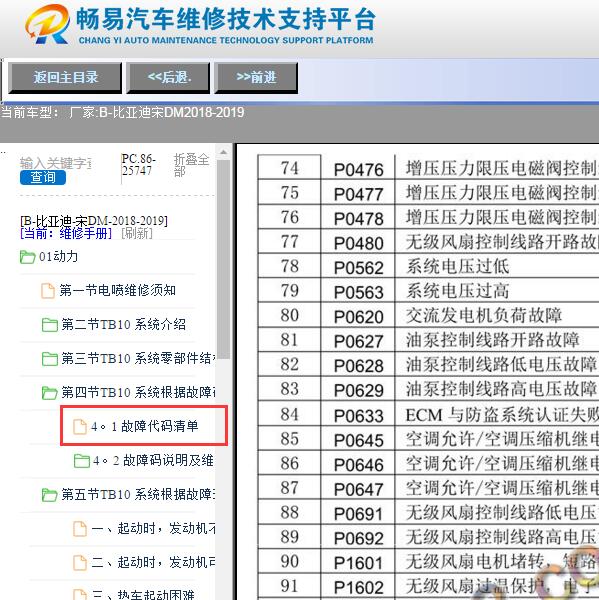Open 二、起动时，发动机 entry
The width and height of the screenshot is (599, 600).
point(153,562)
